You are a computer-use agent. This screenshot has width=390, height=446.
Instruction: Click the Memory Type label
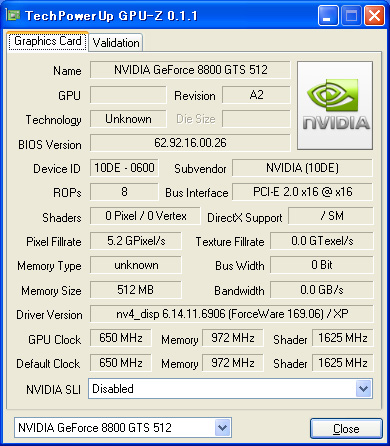point(49,266)
